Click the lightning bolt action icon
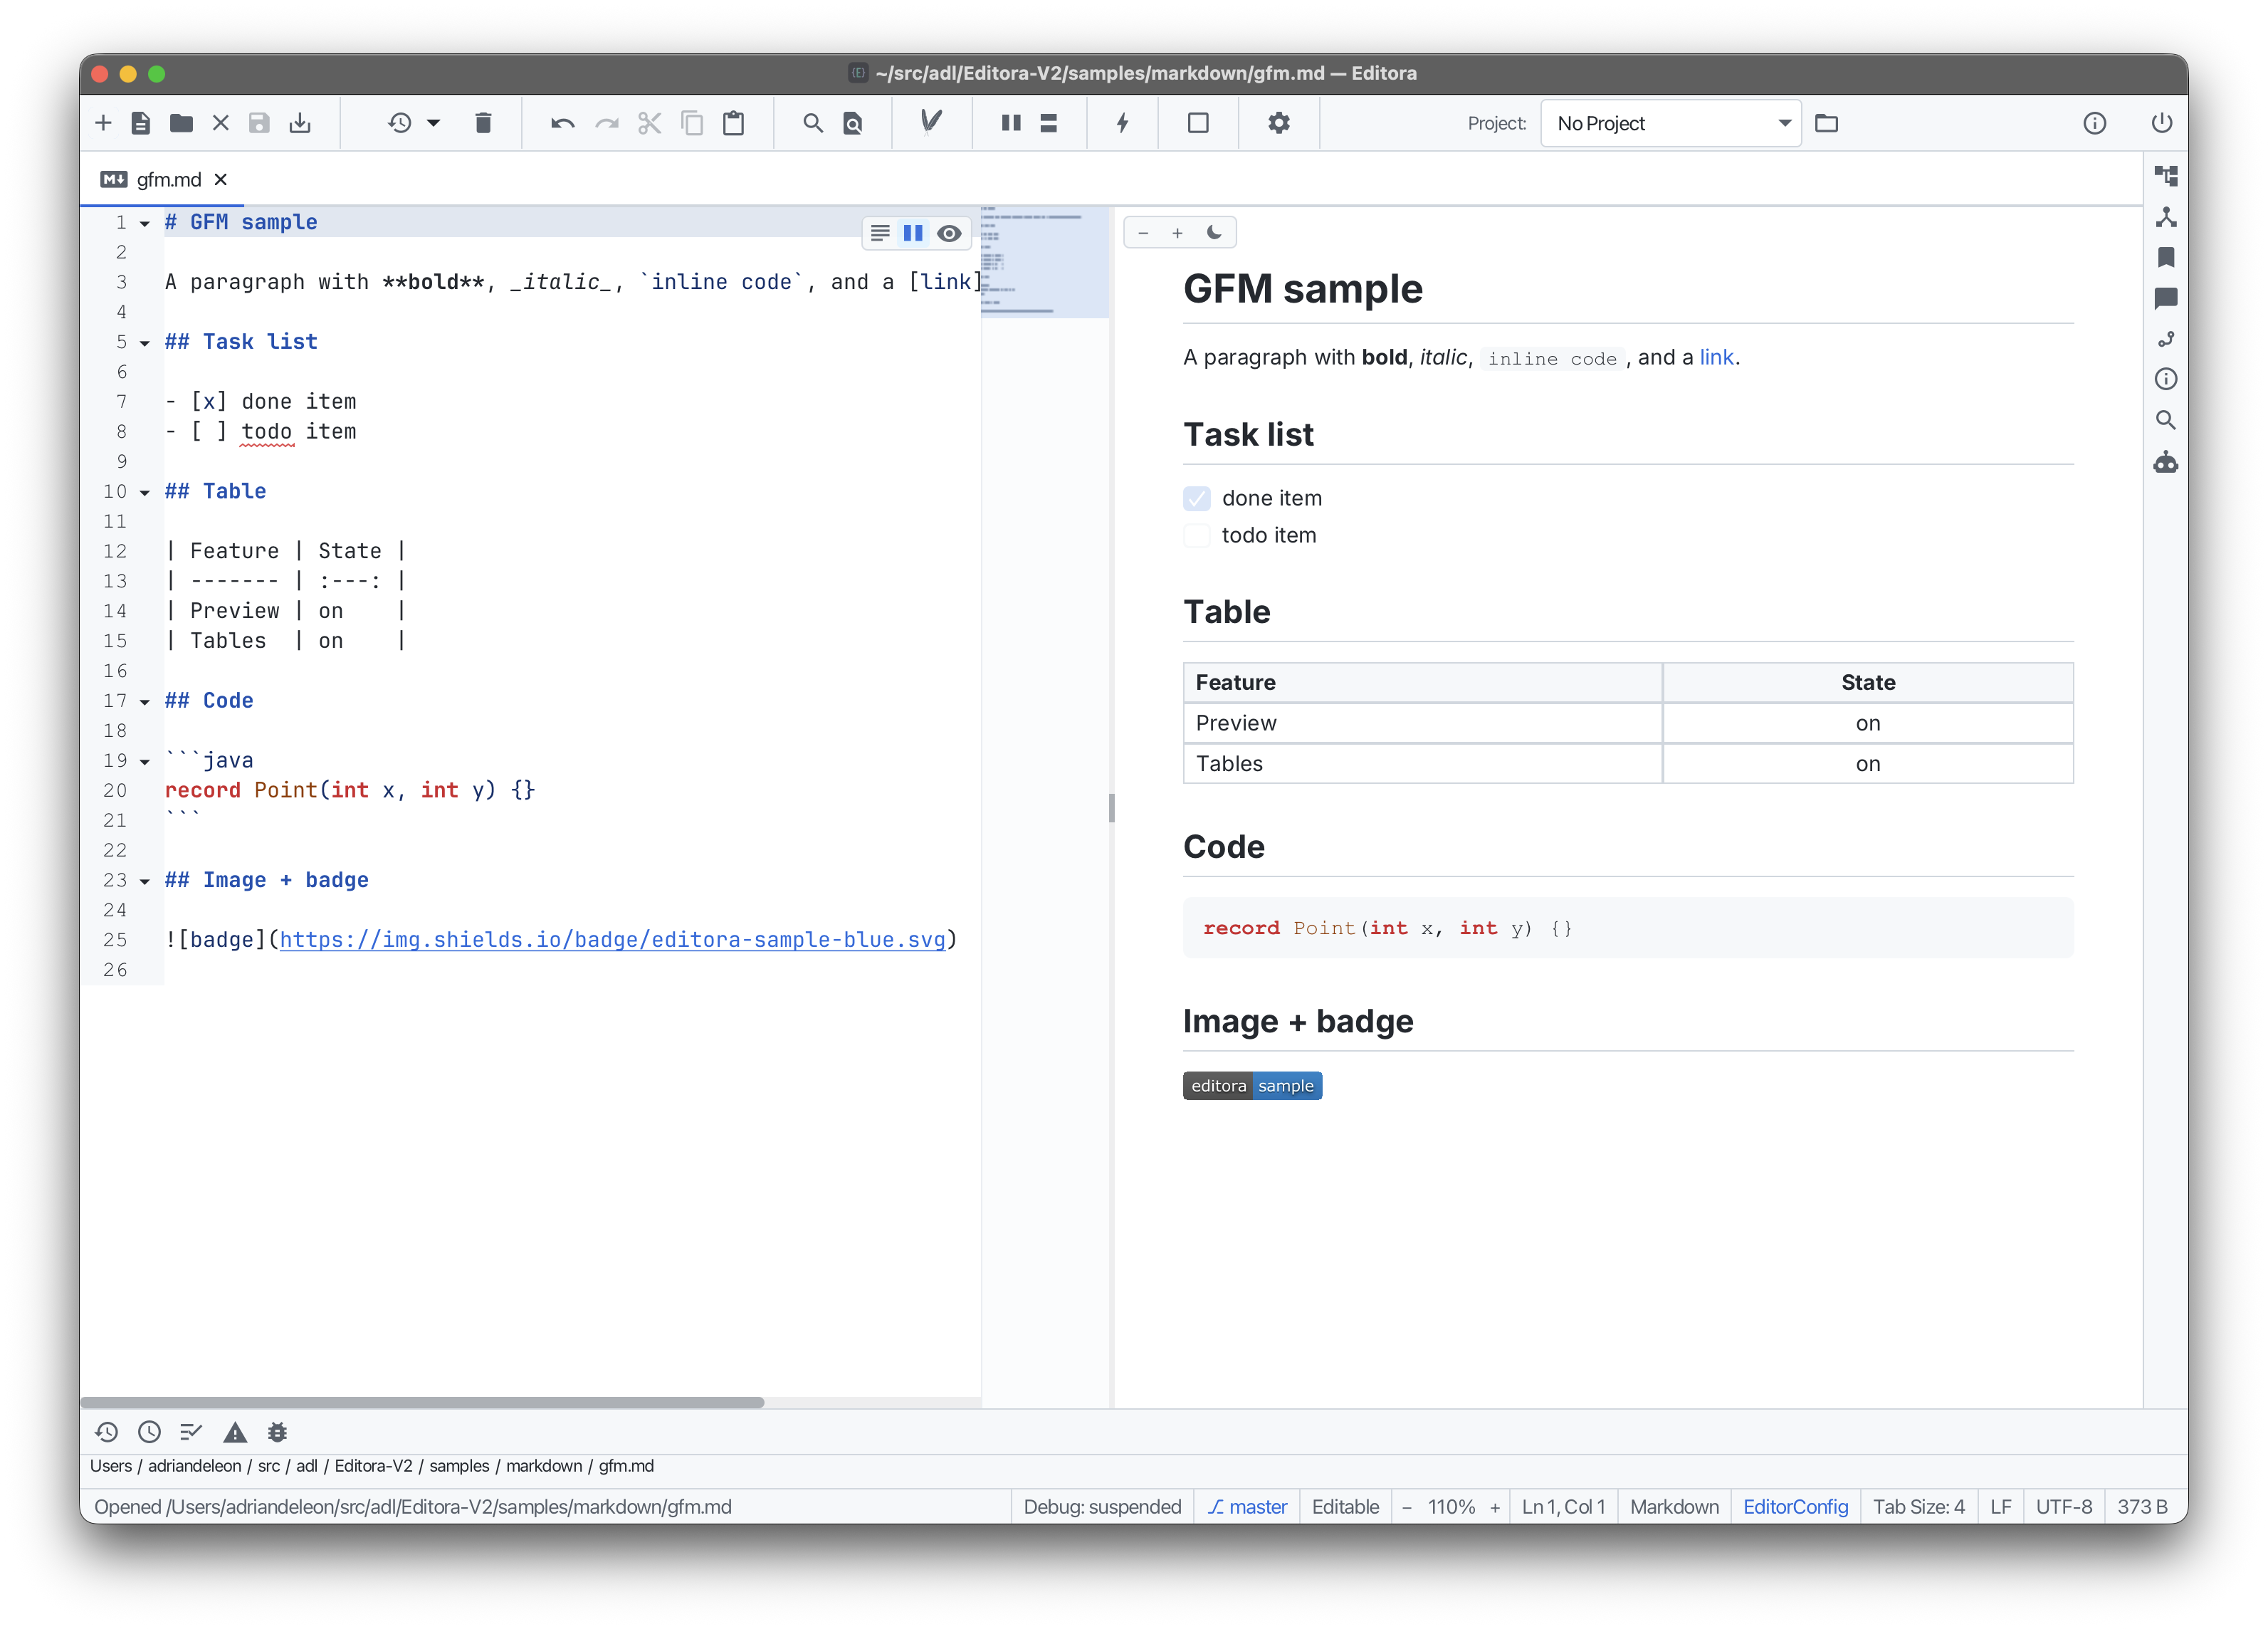 [x=1123, y=123]
